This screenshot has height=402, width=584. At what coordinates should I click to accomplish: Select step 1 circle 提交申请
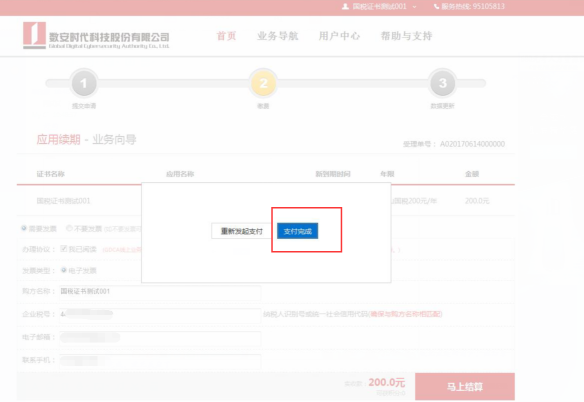coord(84,83)
